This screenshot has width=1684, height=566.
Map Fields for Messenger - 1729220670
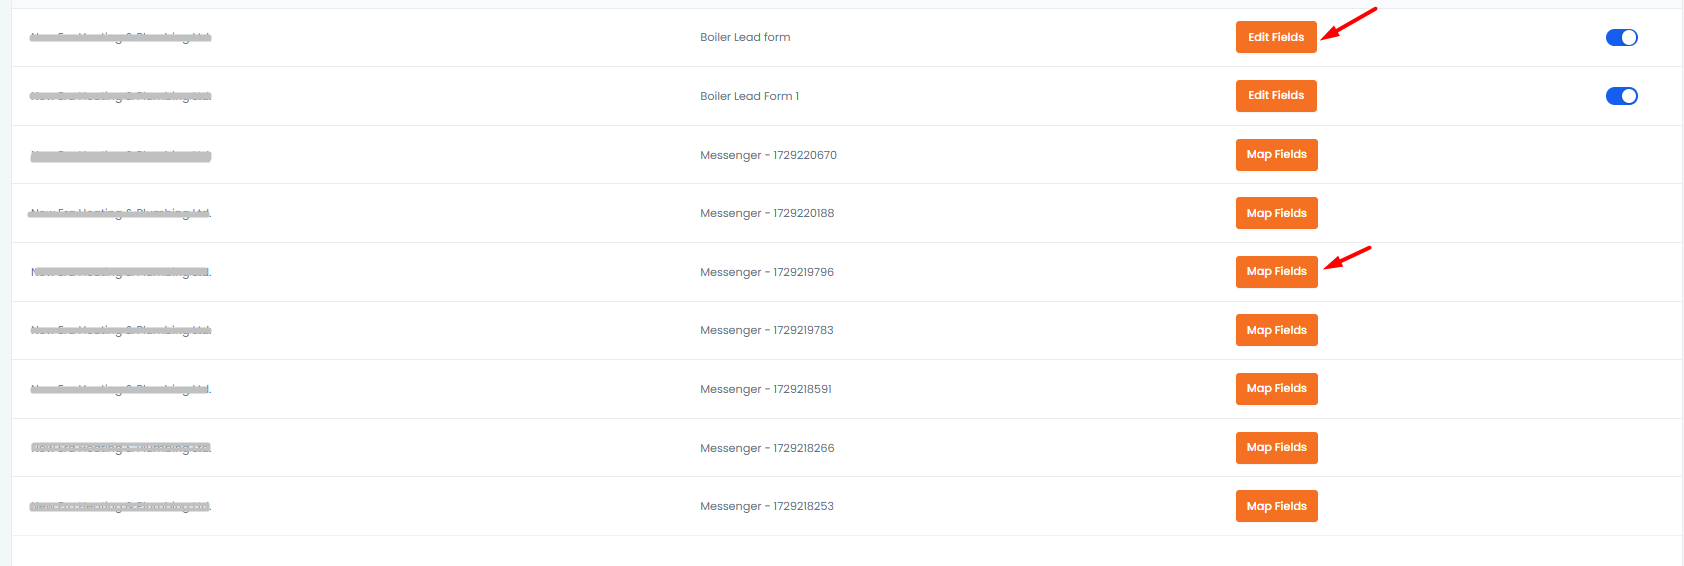click(x=1276, y=155)
